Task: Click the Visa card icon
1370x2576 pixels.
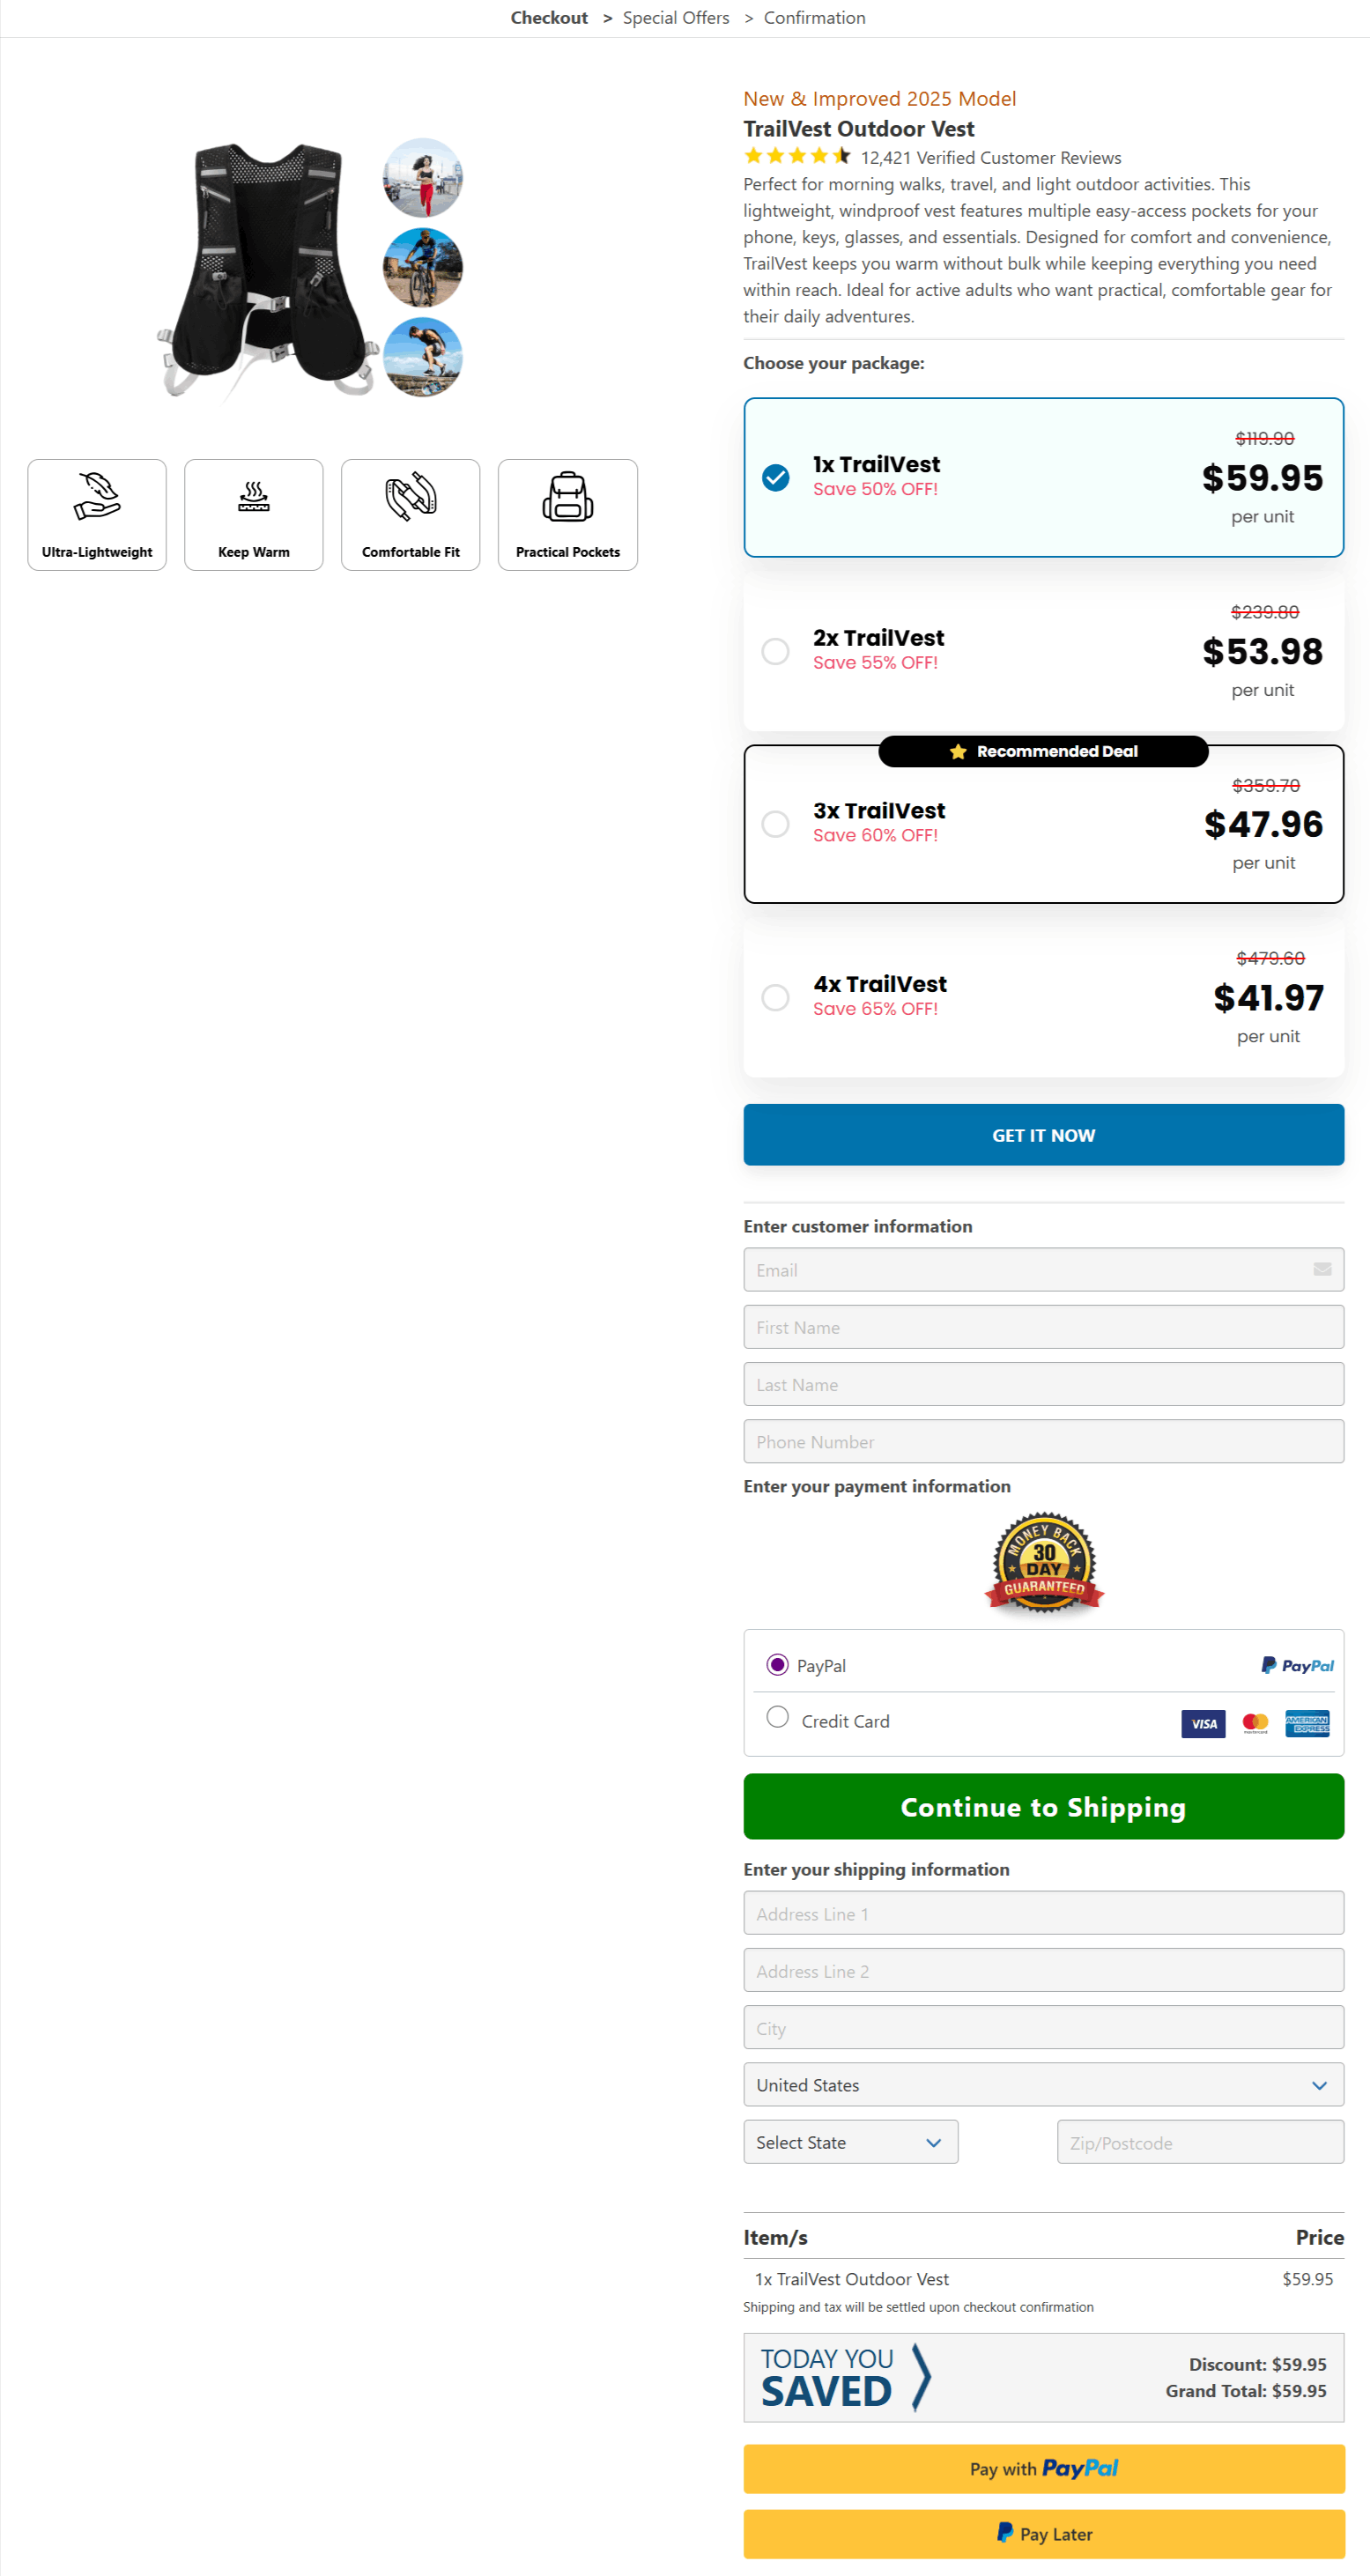Action: 1203,1723
